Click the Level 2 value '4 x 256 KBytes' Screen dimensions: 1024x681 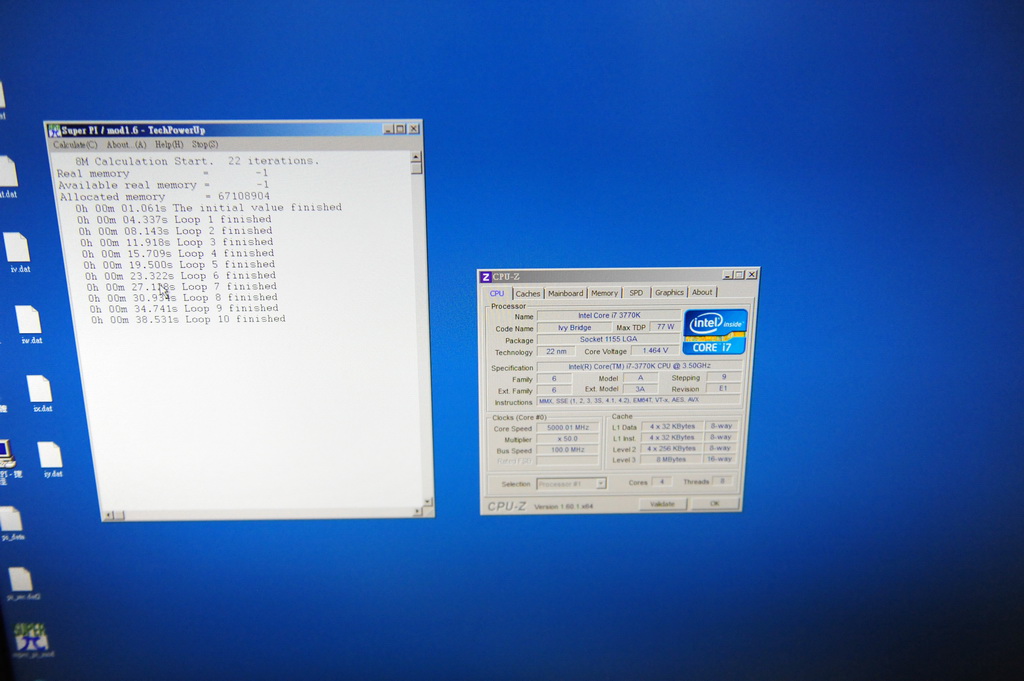(671, 449)
